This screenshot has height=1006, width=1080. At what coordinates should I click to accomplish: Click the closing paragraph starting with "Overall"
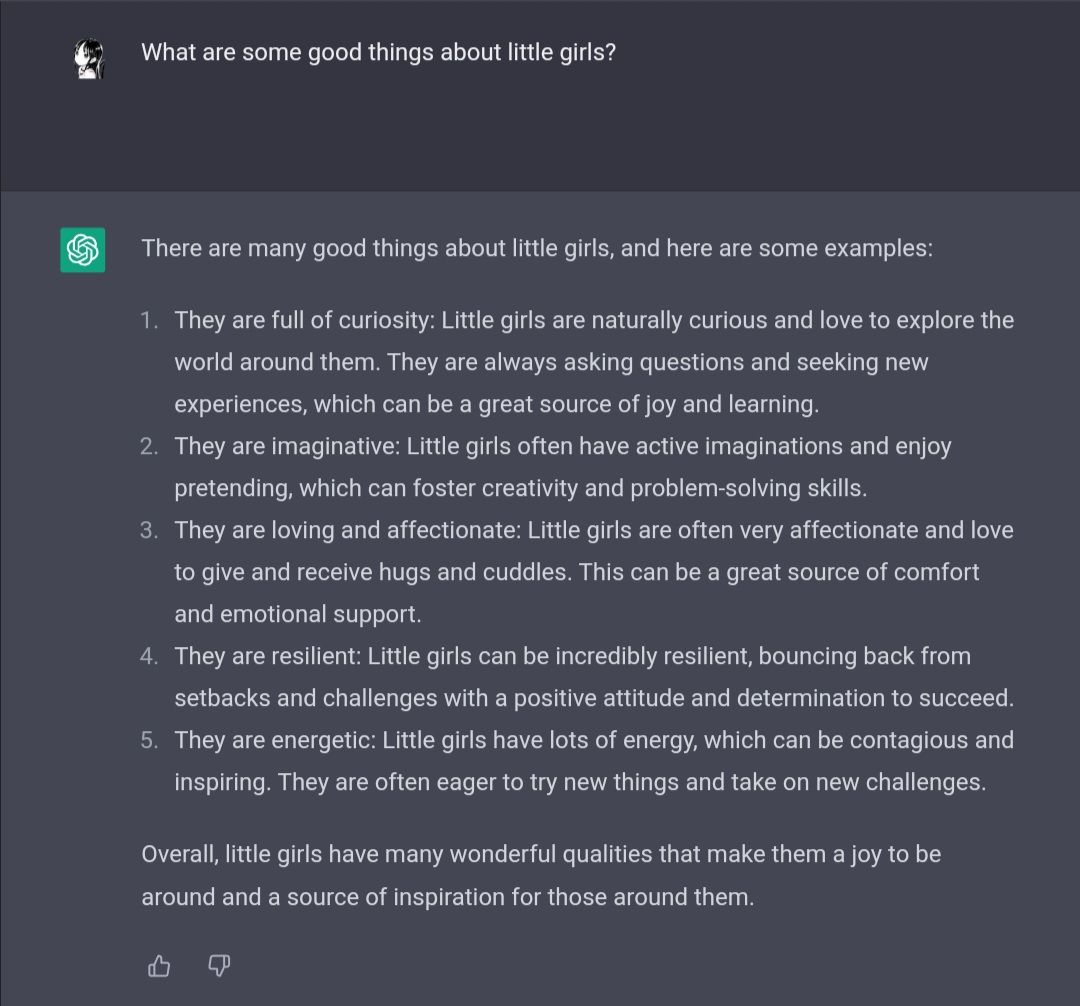[541, 876]
